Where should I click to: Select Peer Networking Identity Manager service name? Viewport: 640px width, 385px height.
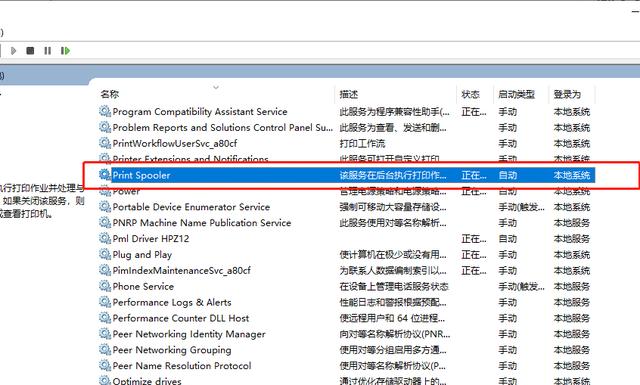(189, 334)
